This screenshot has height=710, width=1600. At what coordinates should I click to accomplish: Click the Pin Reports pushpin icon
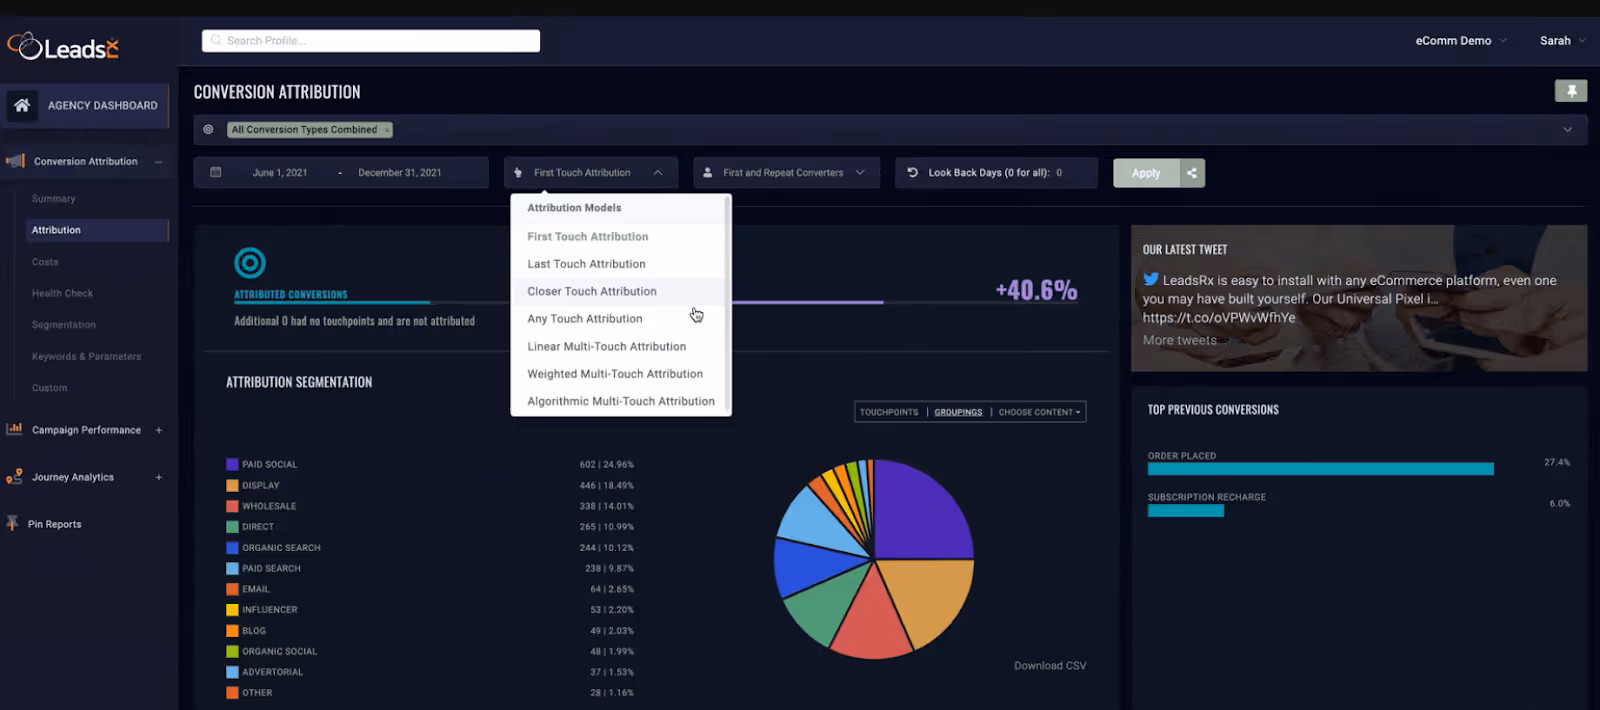click(12, 523)
